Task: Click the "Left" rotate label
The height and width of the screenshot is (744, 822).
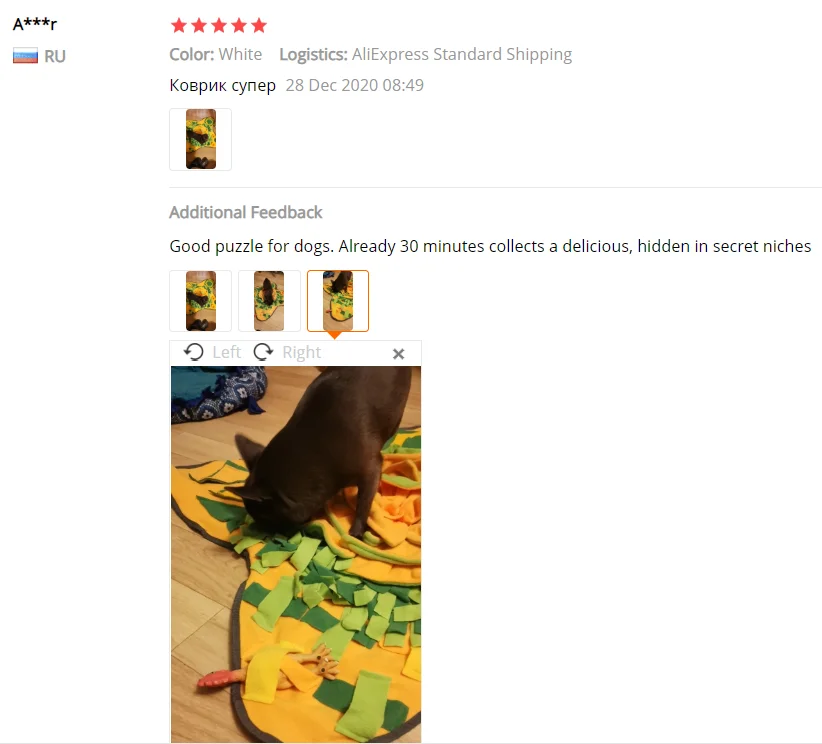Action: point(226,352)
